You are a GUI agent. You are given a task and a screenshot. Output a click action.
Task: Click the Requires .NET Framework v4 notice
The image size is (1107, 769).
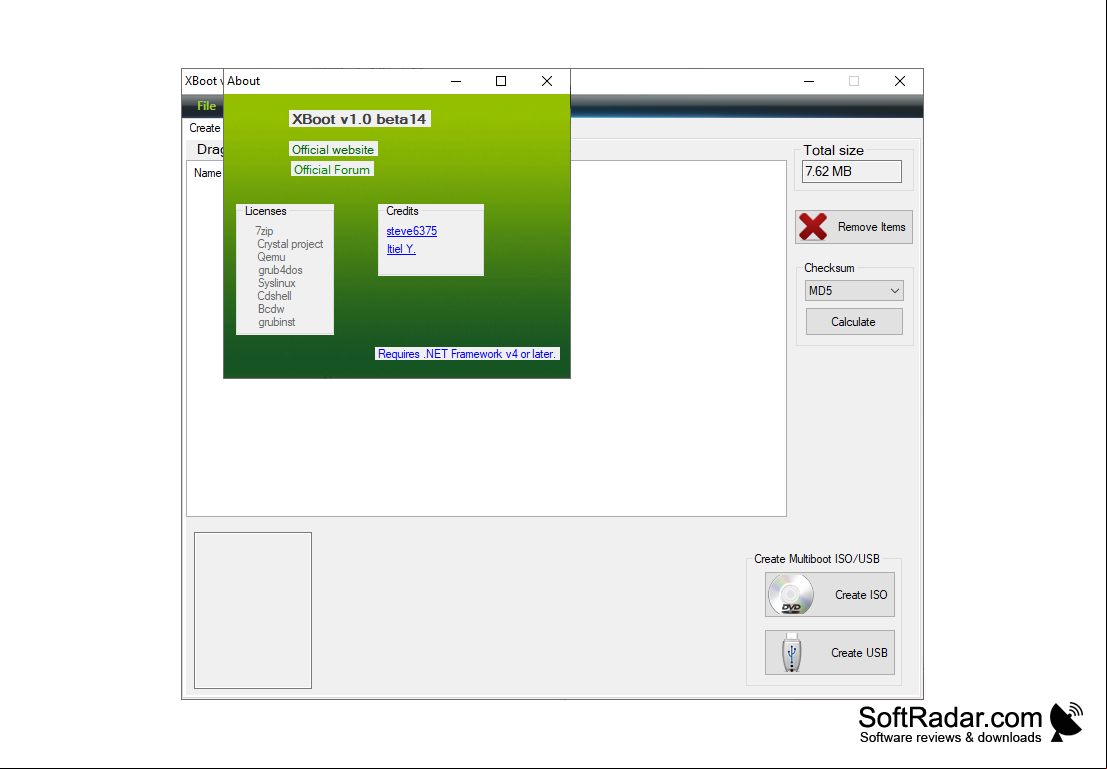(x=467, y=354)
